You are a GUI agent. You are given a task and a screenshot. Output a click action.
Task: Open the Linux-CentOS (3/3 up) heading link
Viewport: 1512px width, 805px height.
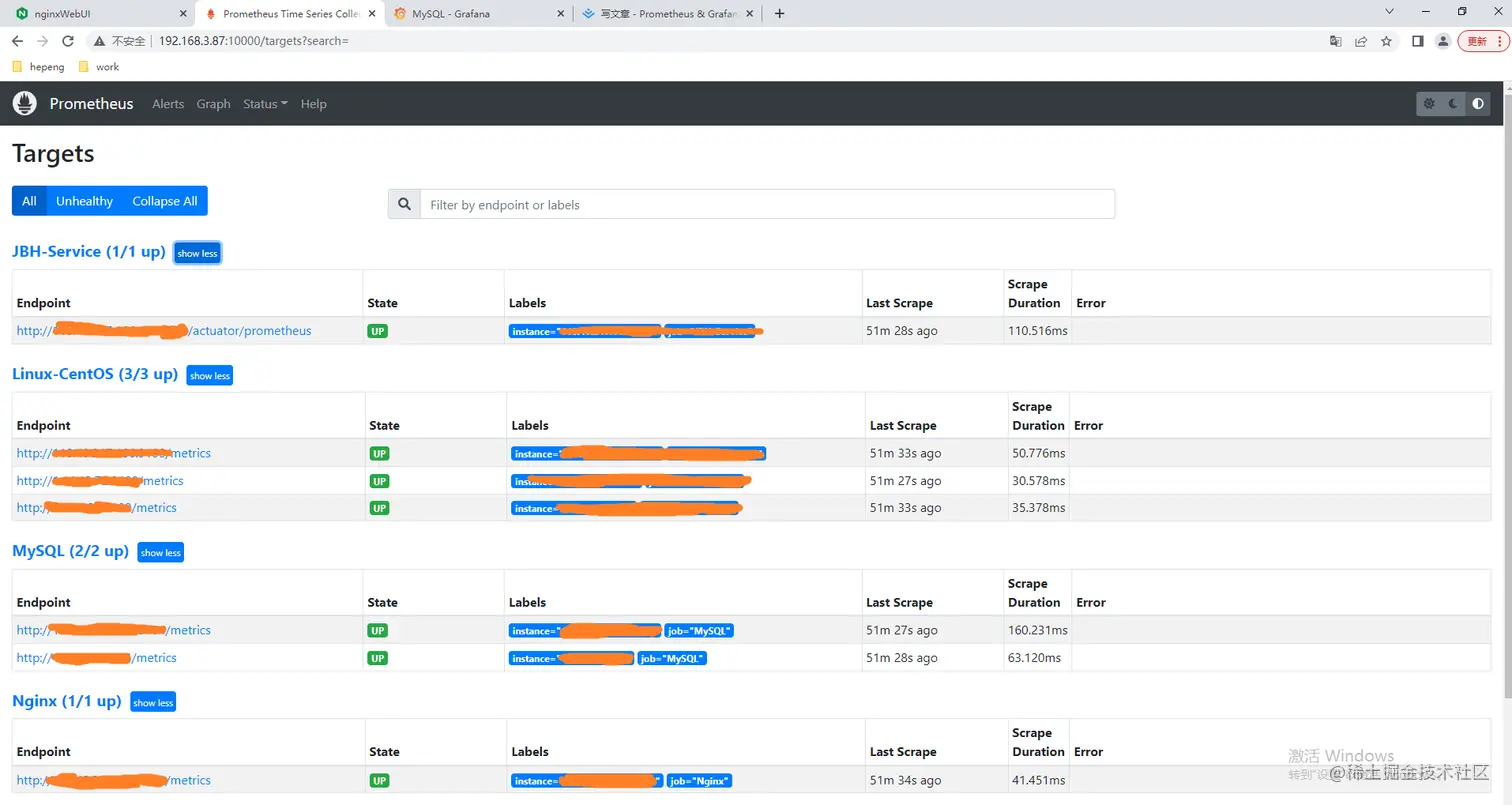(95, 375)
